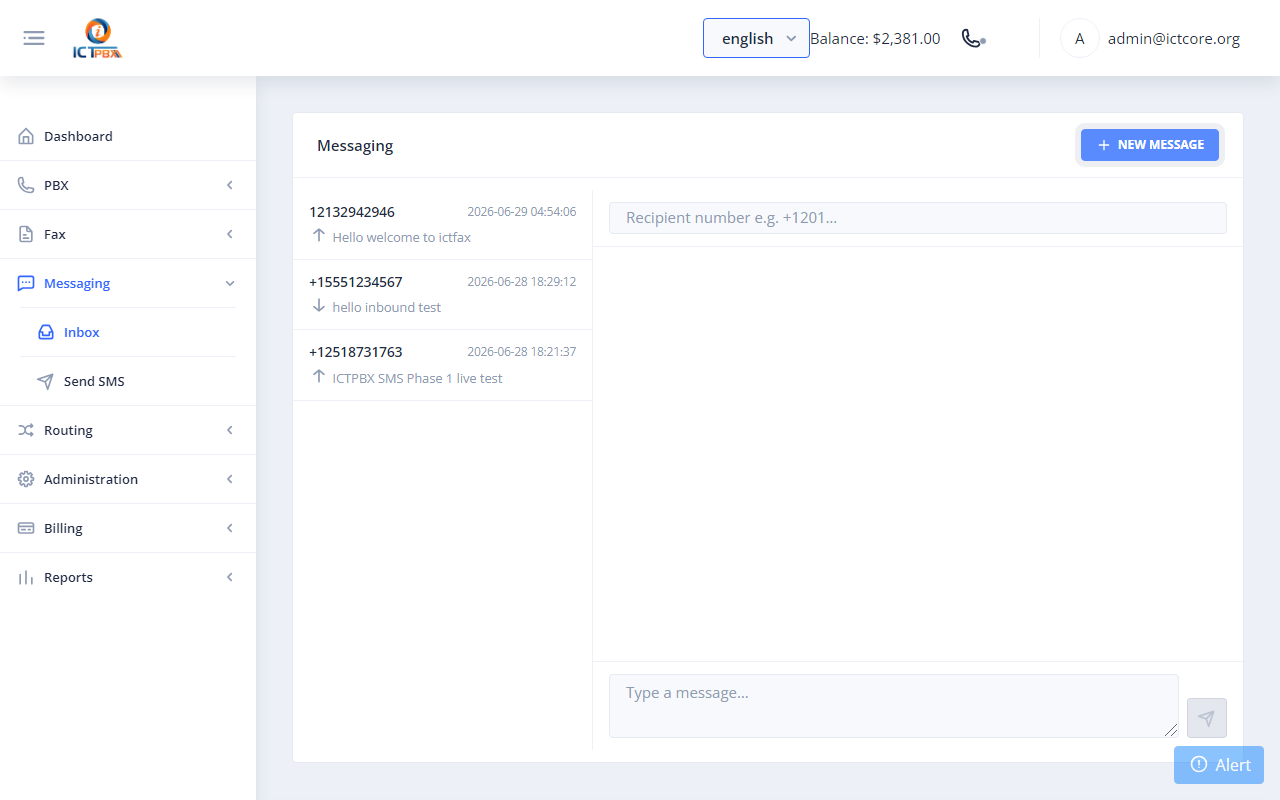Click the Reports bar chart icon
Viewport: 1280px width, 800px height.
26,577
